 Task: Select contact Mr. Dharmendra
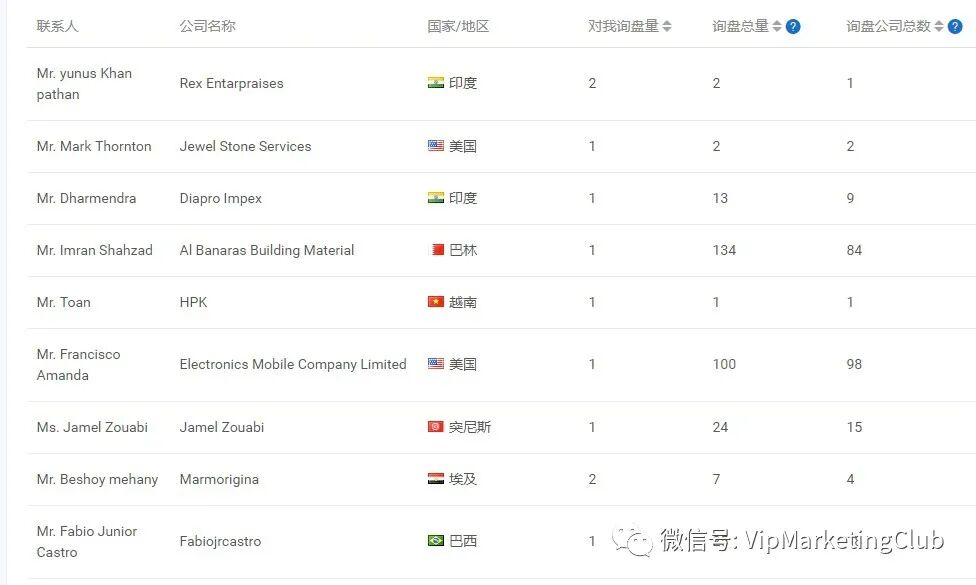(86, 198)
